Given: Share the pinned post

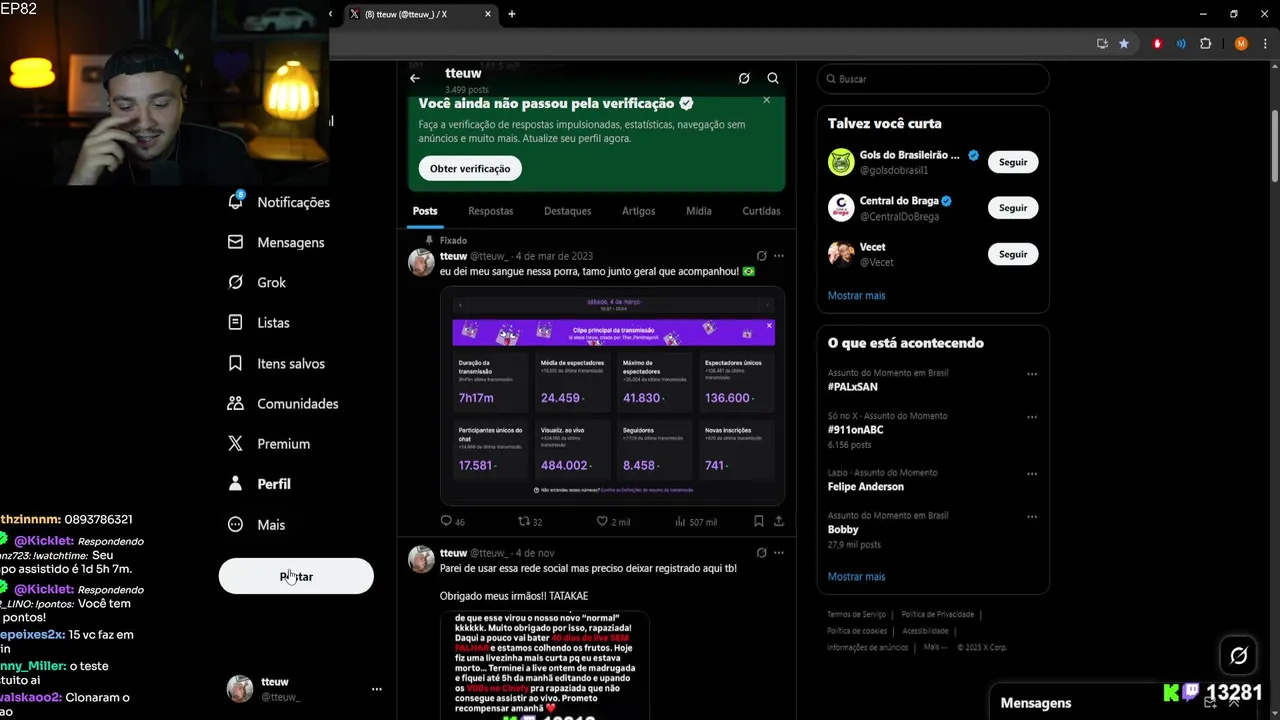Looking at the screenshot, I should tap(779, 521).
